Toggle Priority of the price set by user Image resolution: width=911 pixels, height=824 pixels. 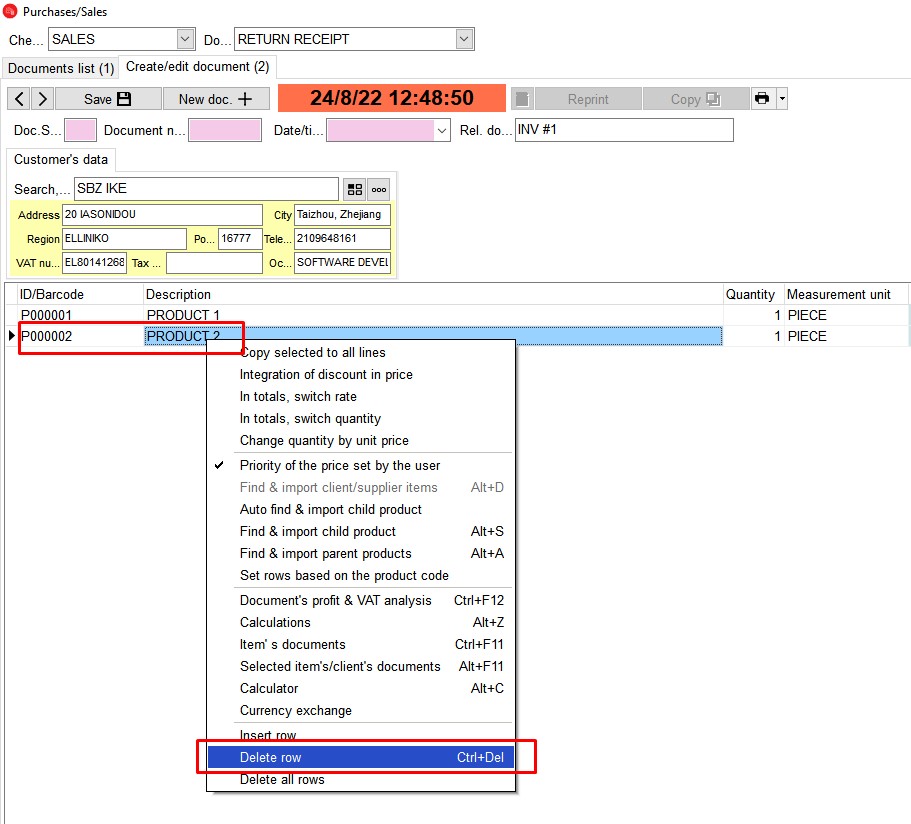click(361, 466)
